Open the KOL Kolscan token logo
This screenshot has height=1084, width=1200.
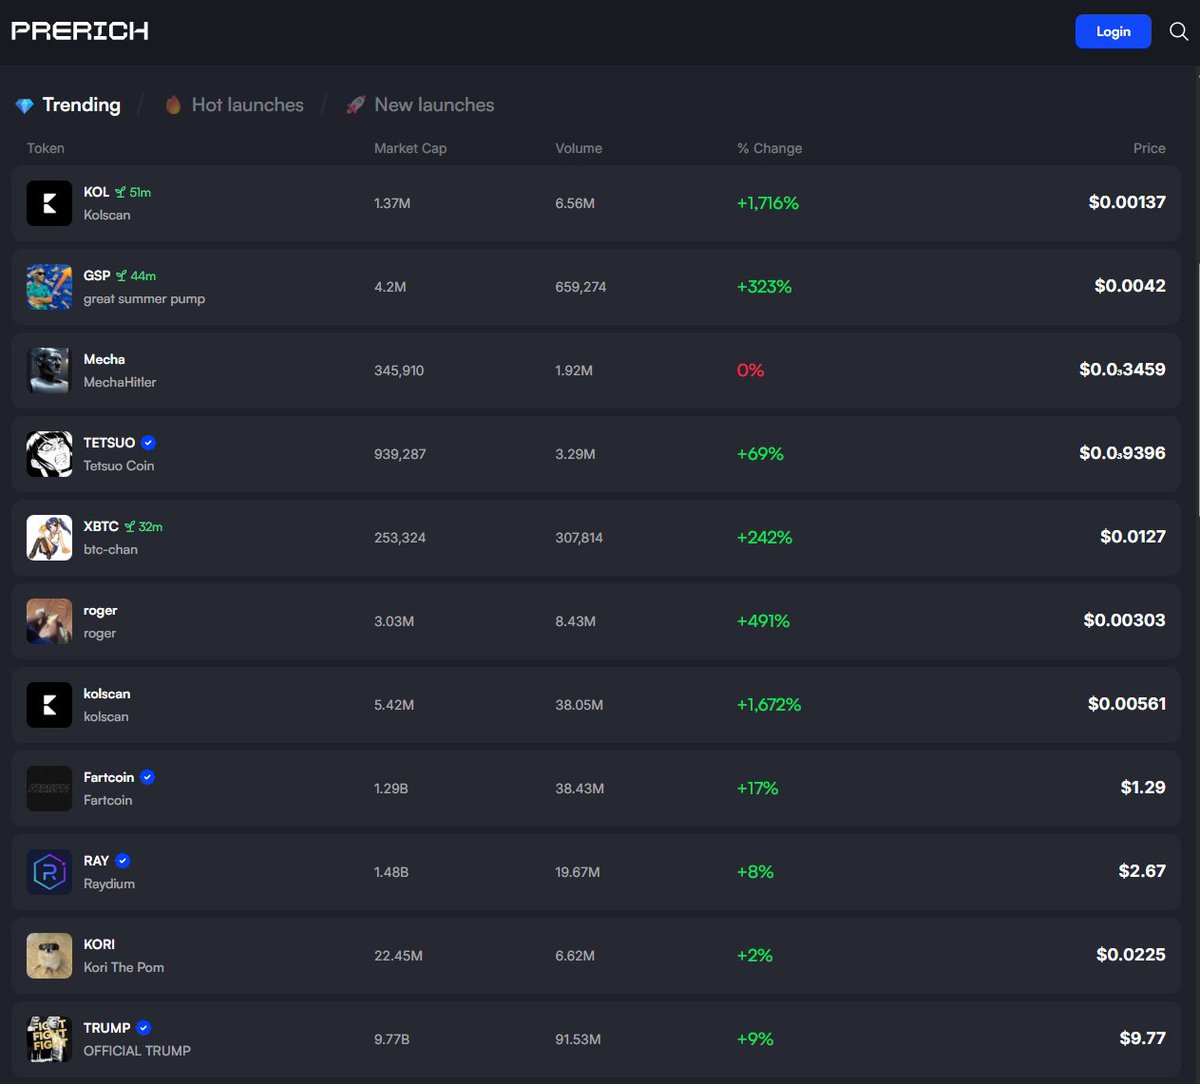tap(49, 203)
